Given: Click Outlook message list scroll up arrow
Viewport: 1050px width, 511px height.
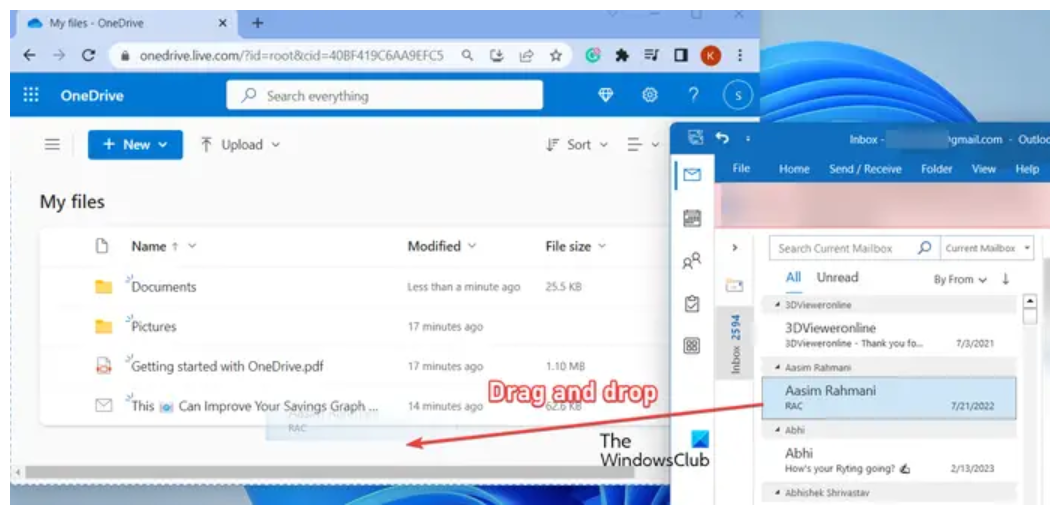Looking at the screenshot, I should [1030, 301].
